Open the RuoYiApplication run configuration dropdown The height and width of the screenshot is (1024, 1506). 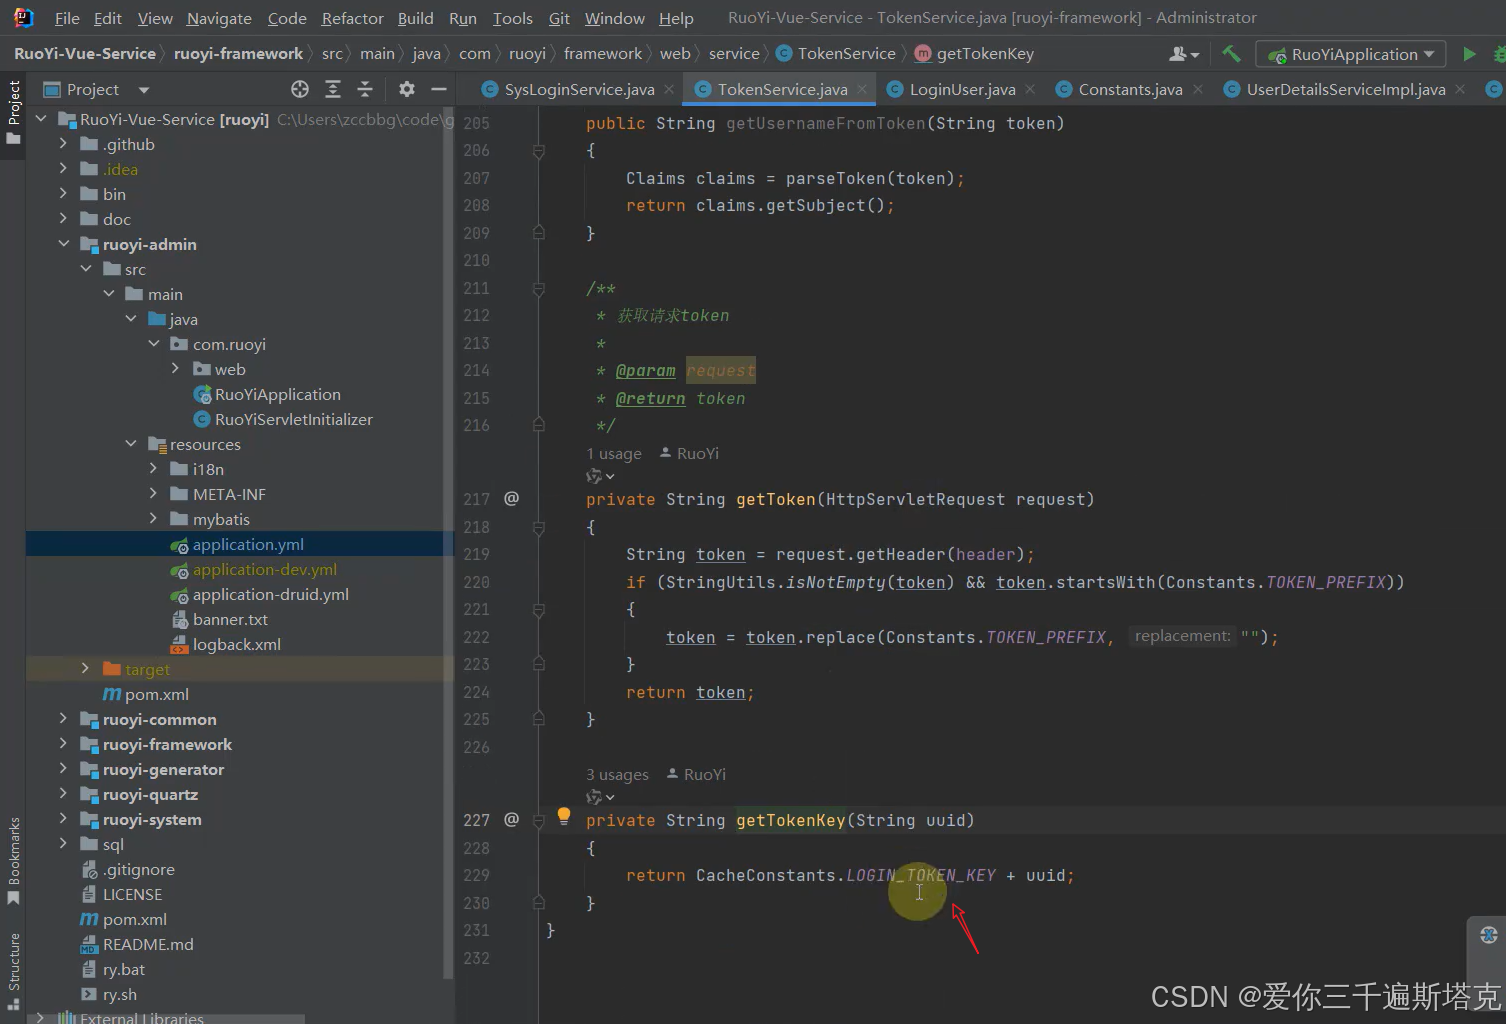pos(1352,54)
